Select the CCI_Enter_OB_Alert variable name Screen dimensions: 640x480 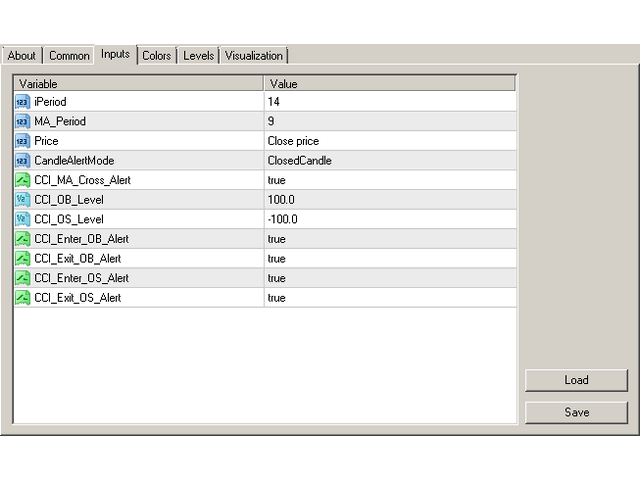(82, 239)
